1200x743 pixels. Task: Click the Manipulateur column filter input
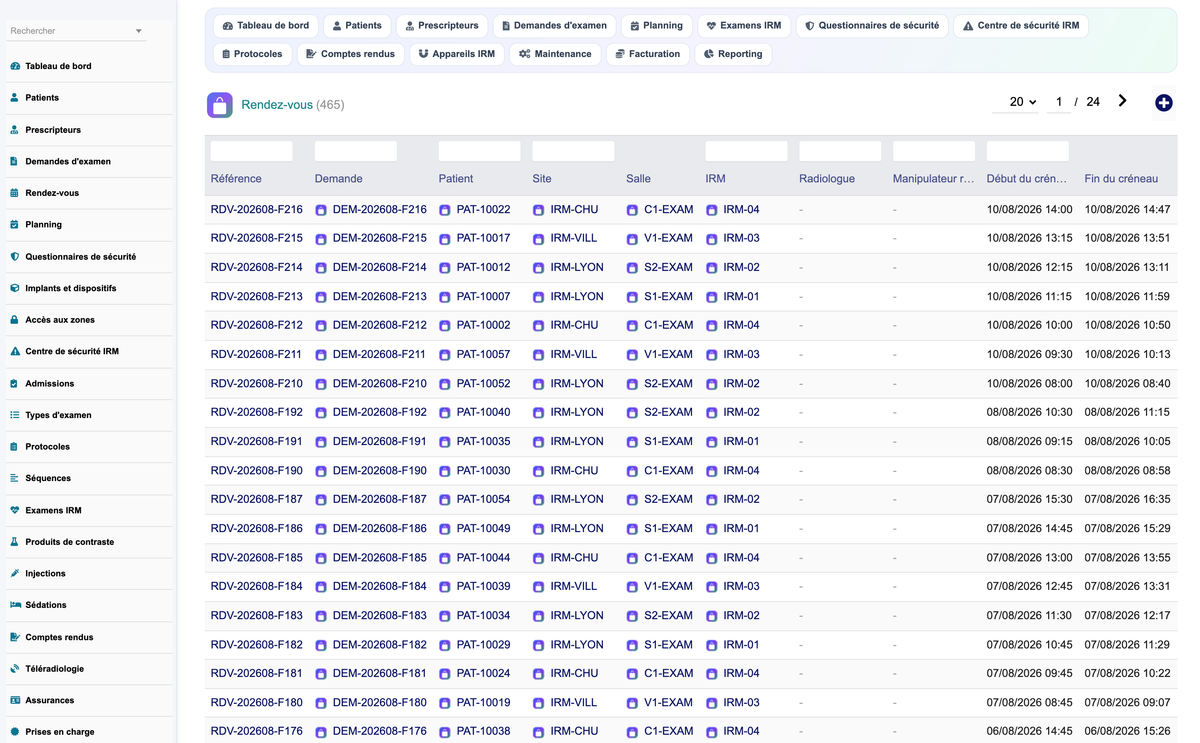coord(934,151)
